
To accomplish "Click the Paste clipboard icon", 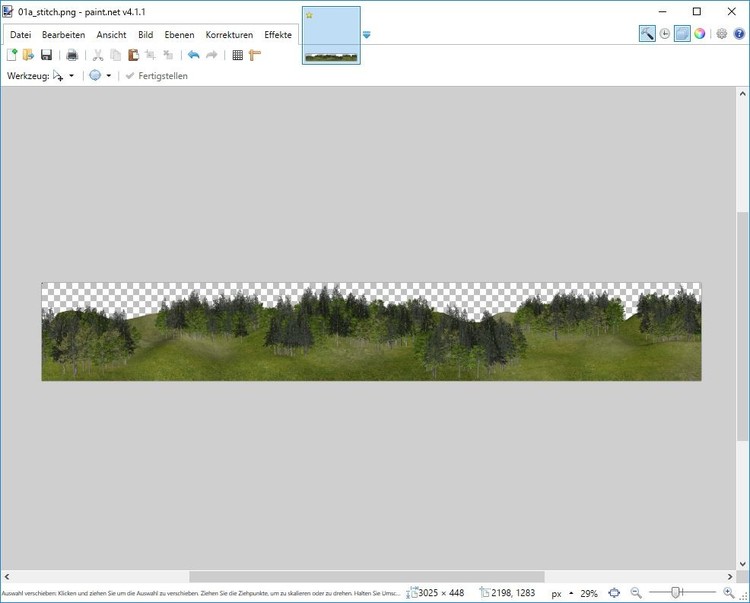I will [133, 55].
